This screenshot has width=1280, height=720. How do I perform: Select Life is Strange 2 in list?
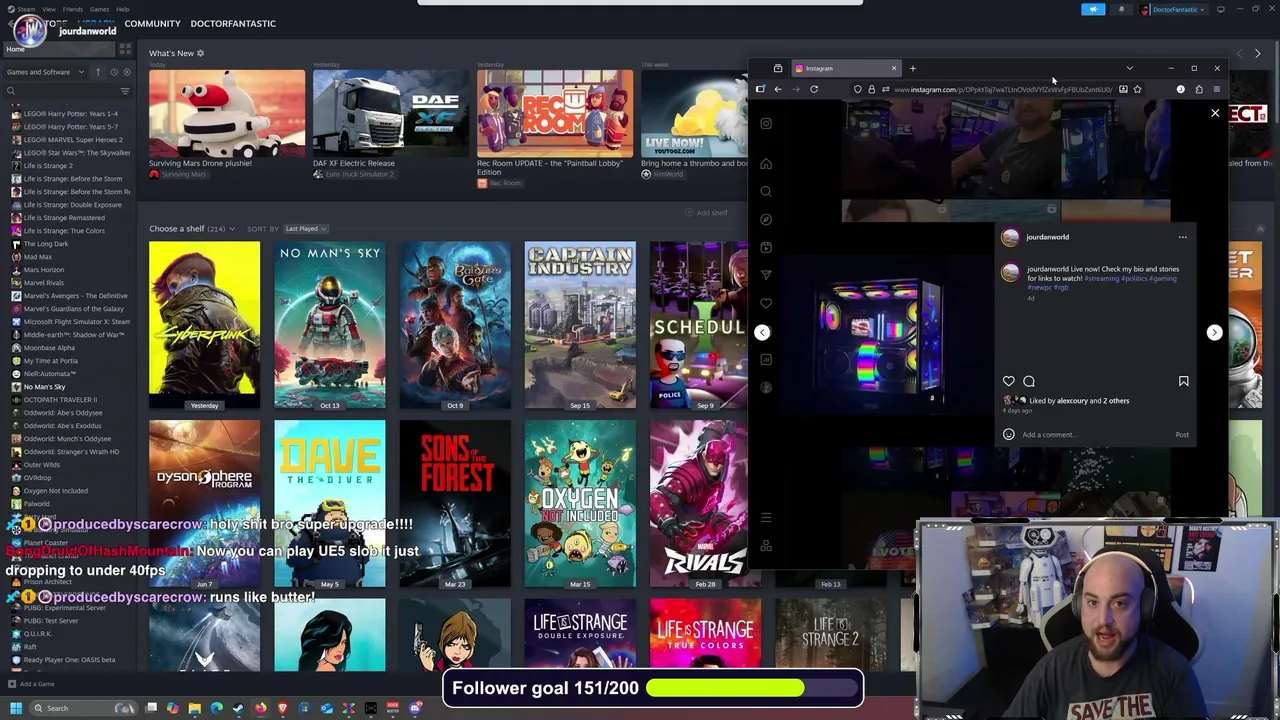47,166
